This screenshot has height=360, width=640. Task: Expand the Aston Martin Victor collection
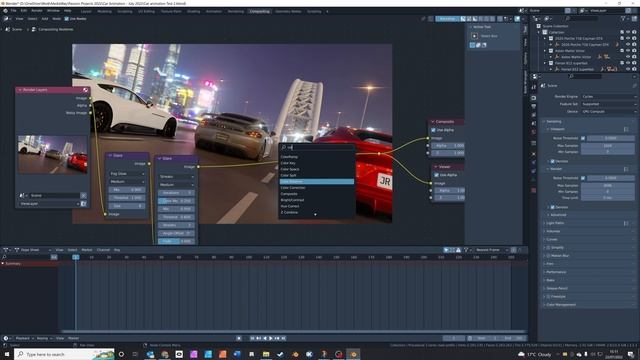(x=545, y=51)
